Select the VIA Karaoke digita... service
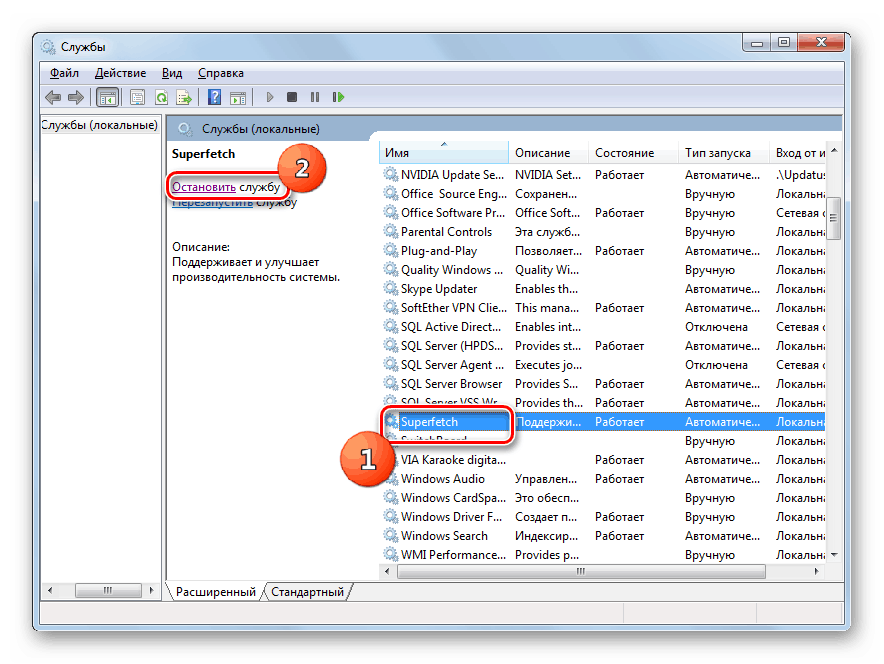 pyautogui.click(x=603, y=459)
